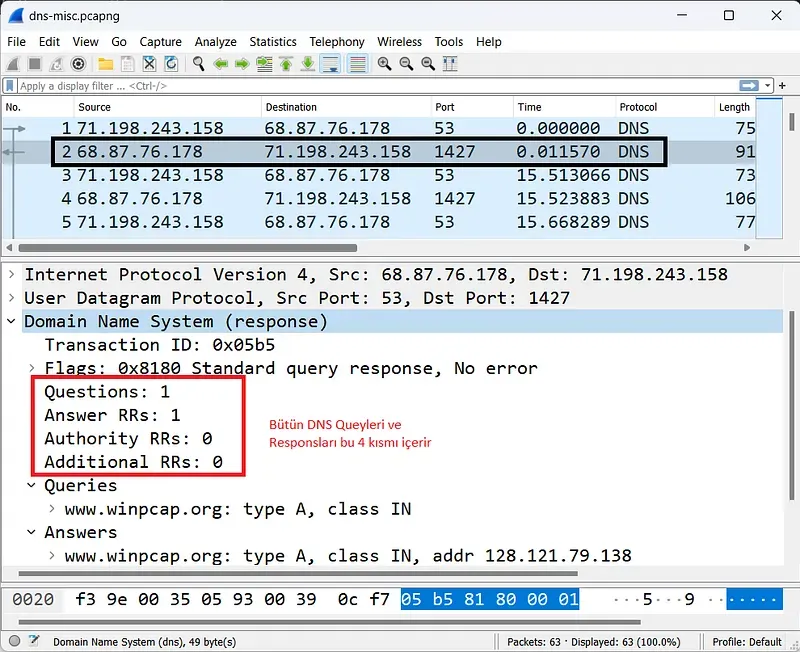Click the go to specified packet icon
The width and height of the screenshot is (800, 652).
[x=264, y=64]
